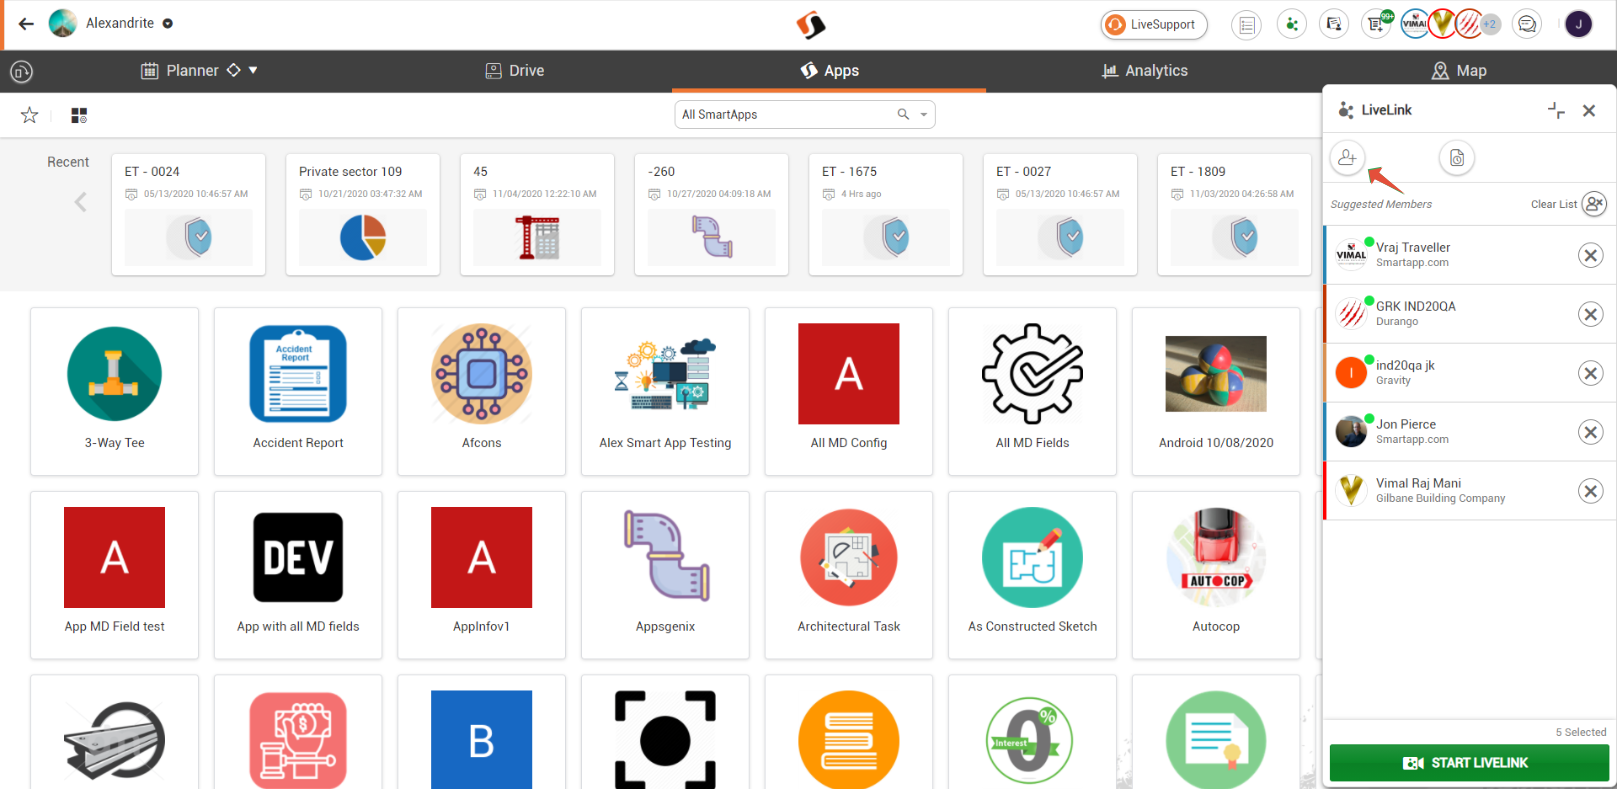Open the LiveSupport button
1617x789 pixels.
coord(1154,24)
